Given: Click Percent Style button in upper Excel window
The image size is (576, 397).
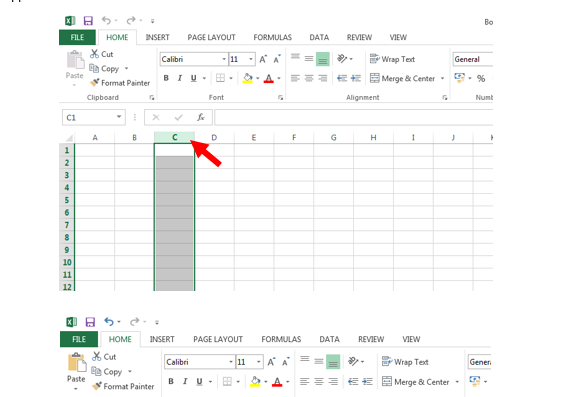Looking at the screenshot, I should point(481,78).
